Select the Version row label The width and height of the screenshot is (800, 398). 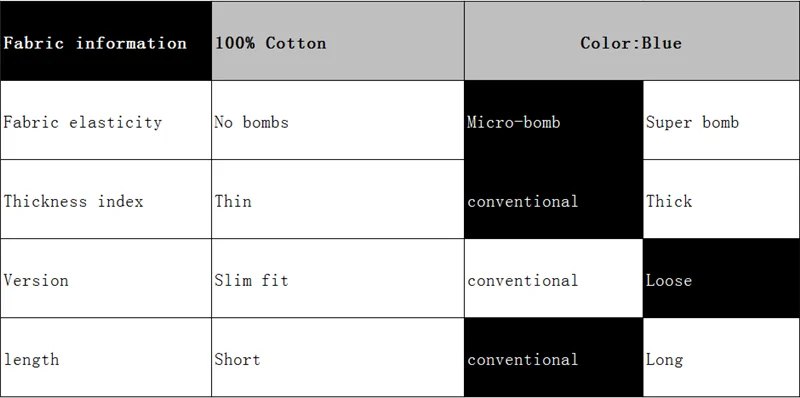point(106,278)
